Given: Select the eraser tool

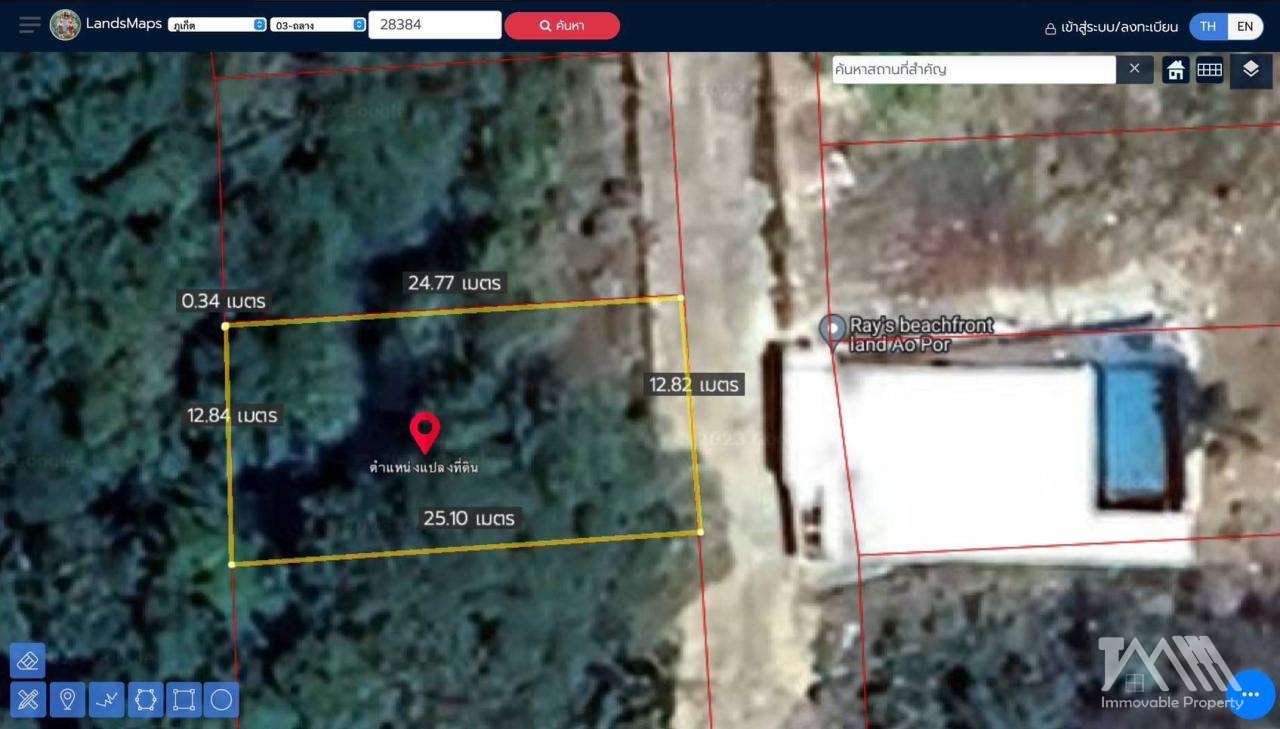Looking at the screenshot, I should 28,661.
